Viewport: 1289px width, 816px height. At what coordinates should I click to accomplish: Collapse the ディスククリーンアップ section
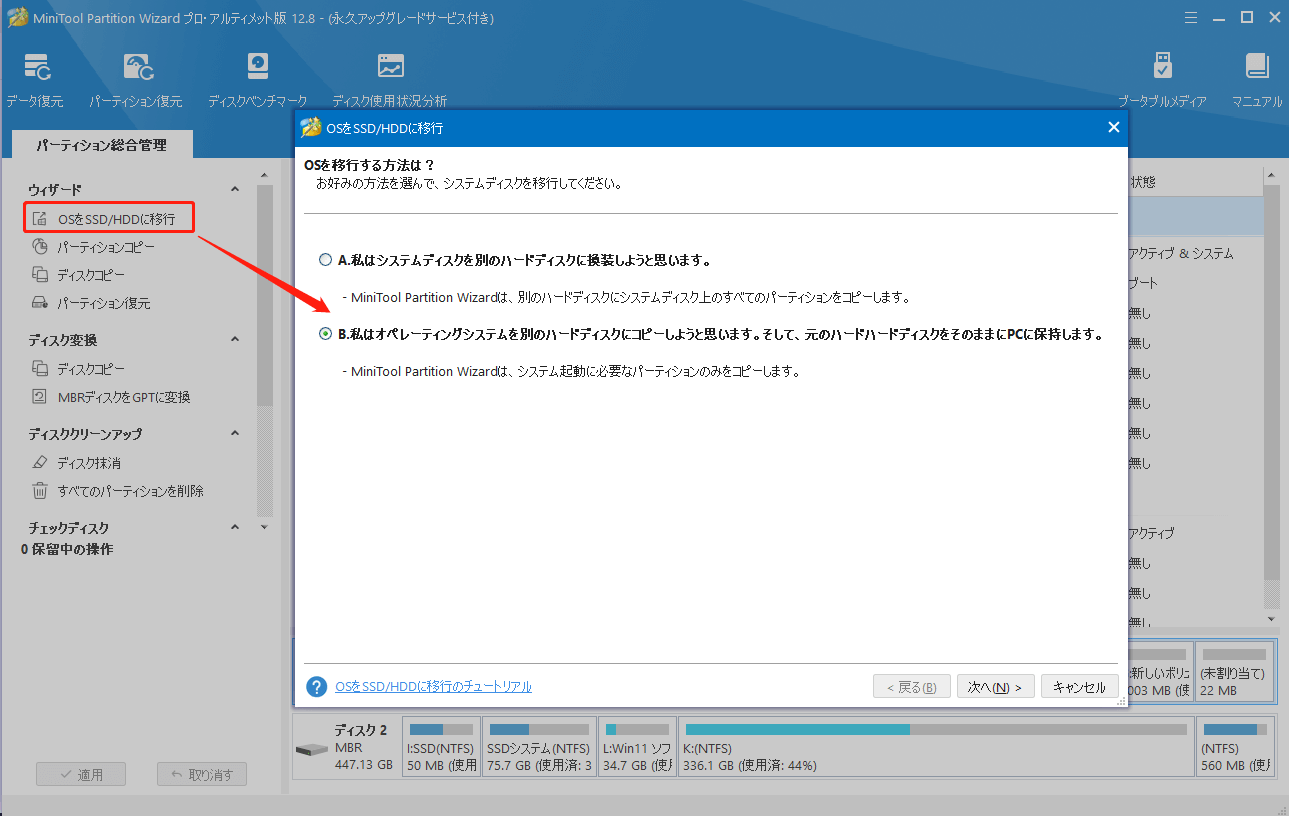[235, 434]
